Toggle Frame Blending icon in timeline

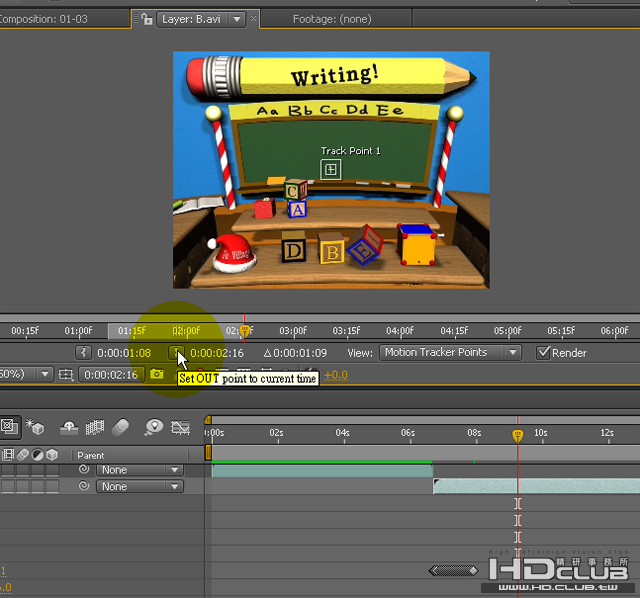click(95, 427)
